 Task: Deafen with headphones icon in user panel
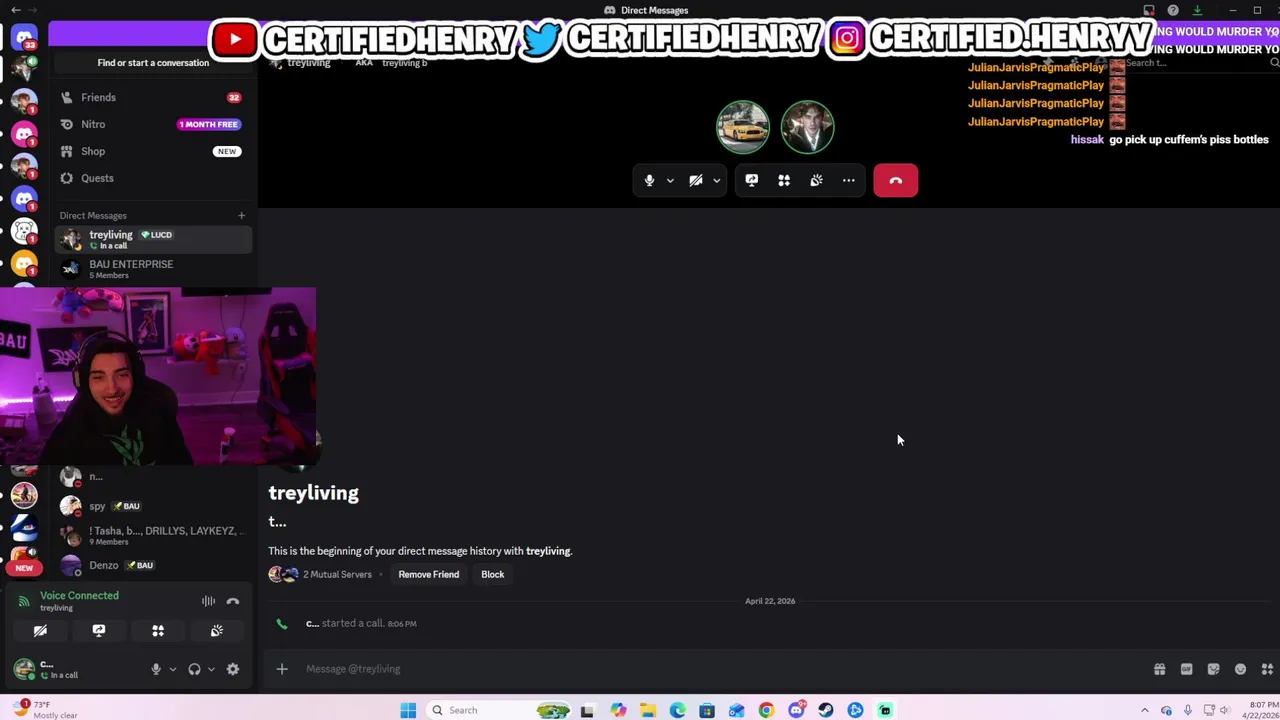click(194, 669)
